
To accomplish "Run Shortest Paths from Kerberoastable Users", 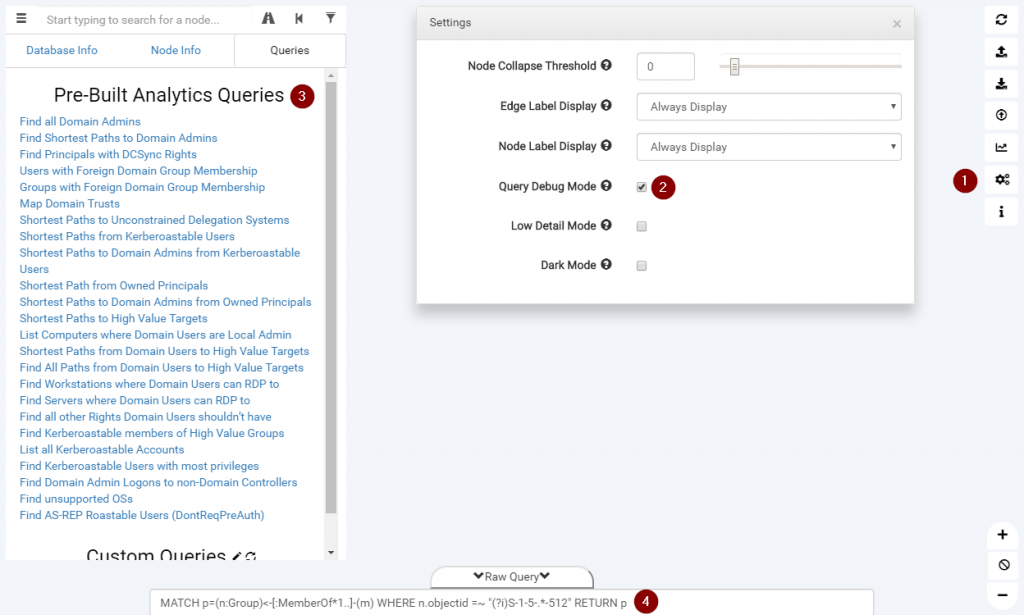I will coord(127,236).
